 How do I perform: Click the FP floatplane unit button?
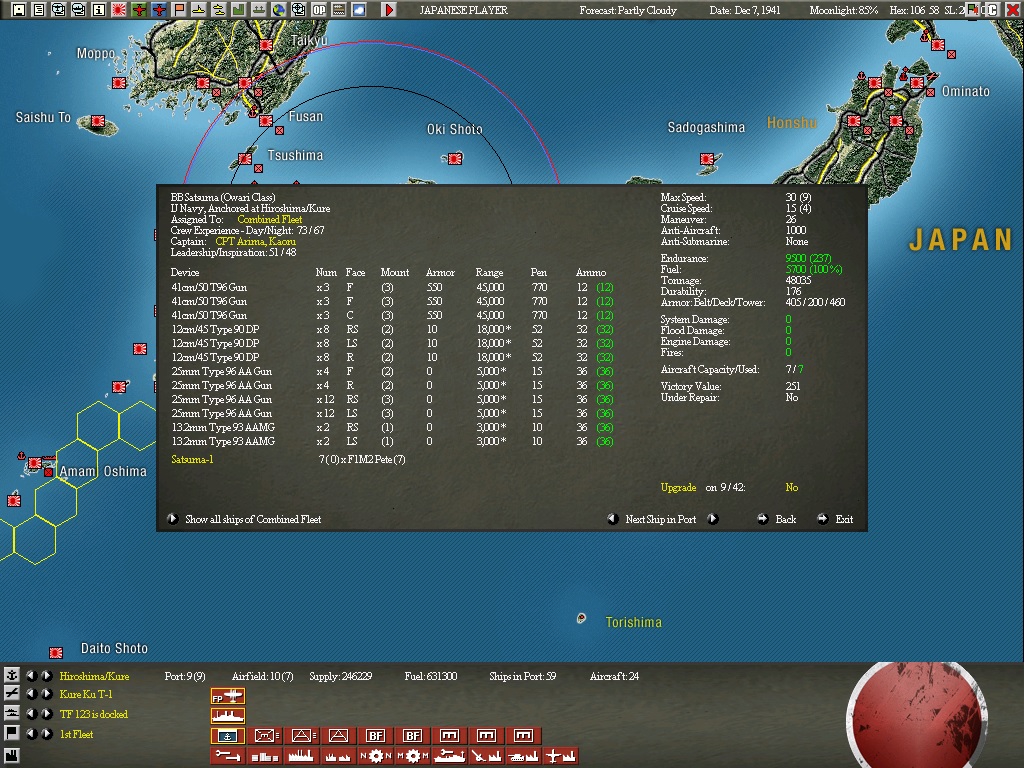227,697
